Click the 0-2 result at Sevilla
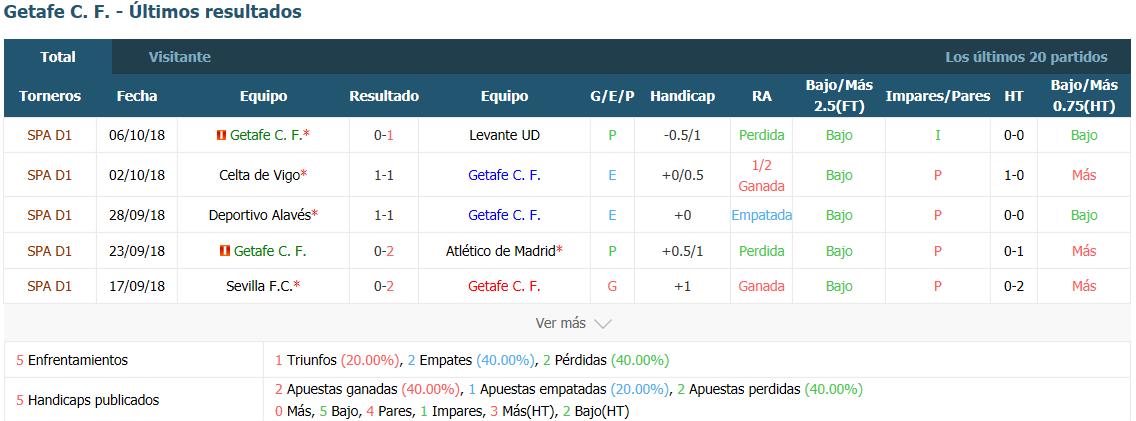 point(384,286)
